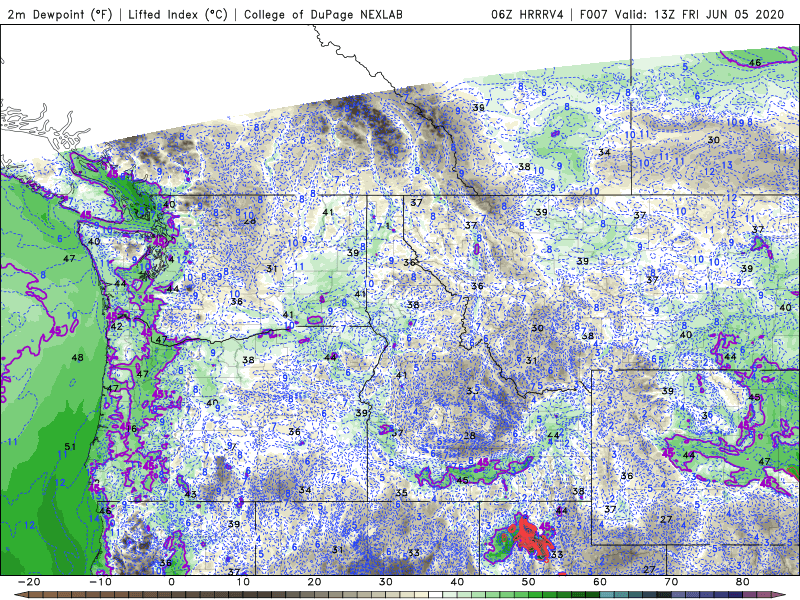800x600 pixels.
Task: Click the 'Lifted Index (°C)' title text
Action: click(178, 14)
